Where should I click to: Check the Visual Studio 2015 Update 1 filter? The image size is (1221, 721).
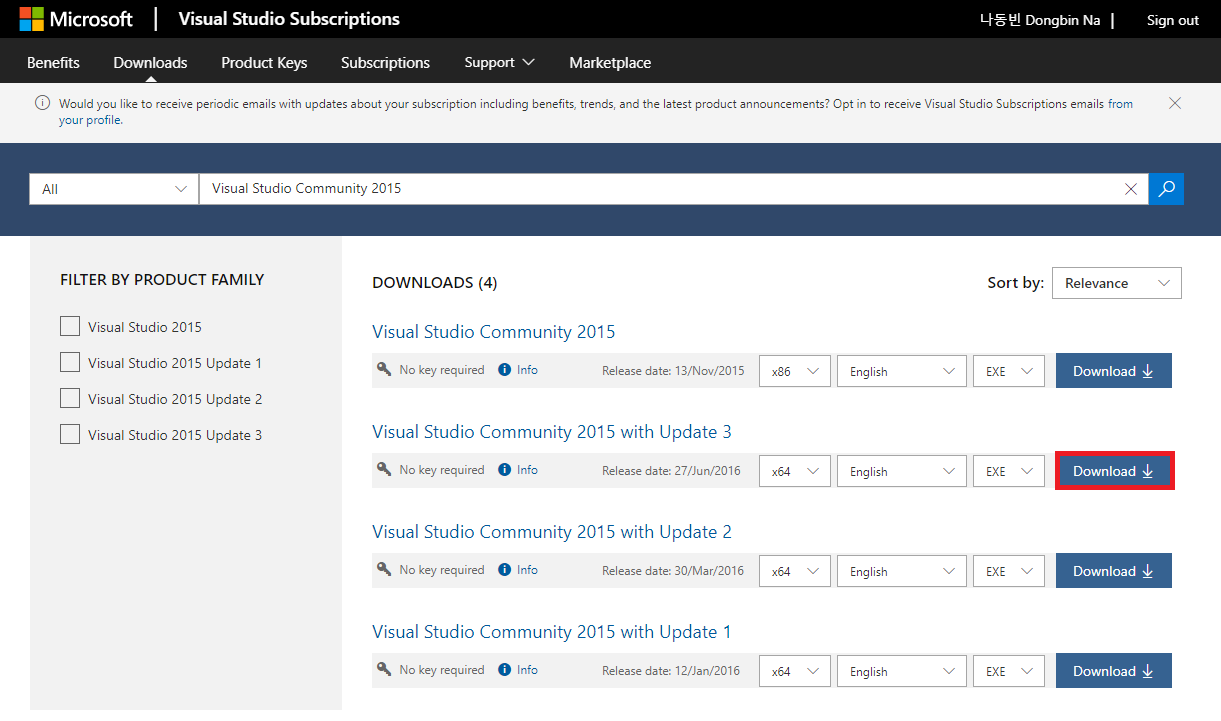70,362
